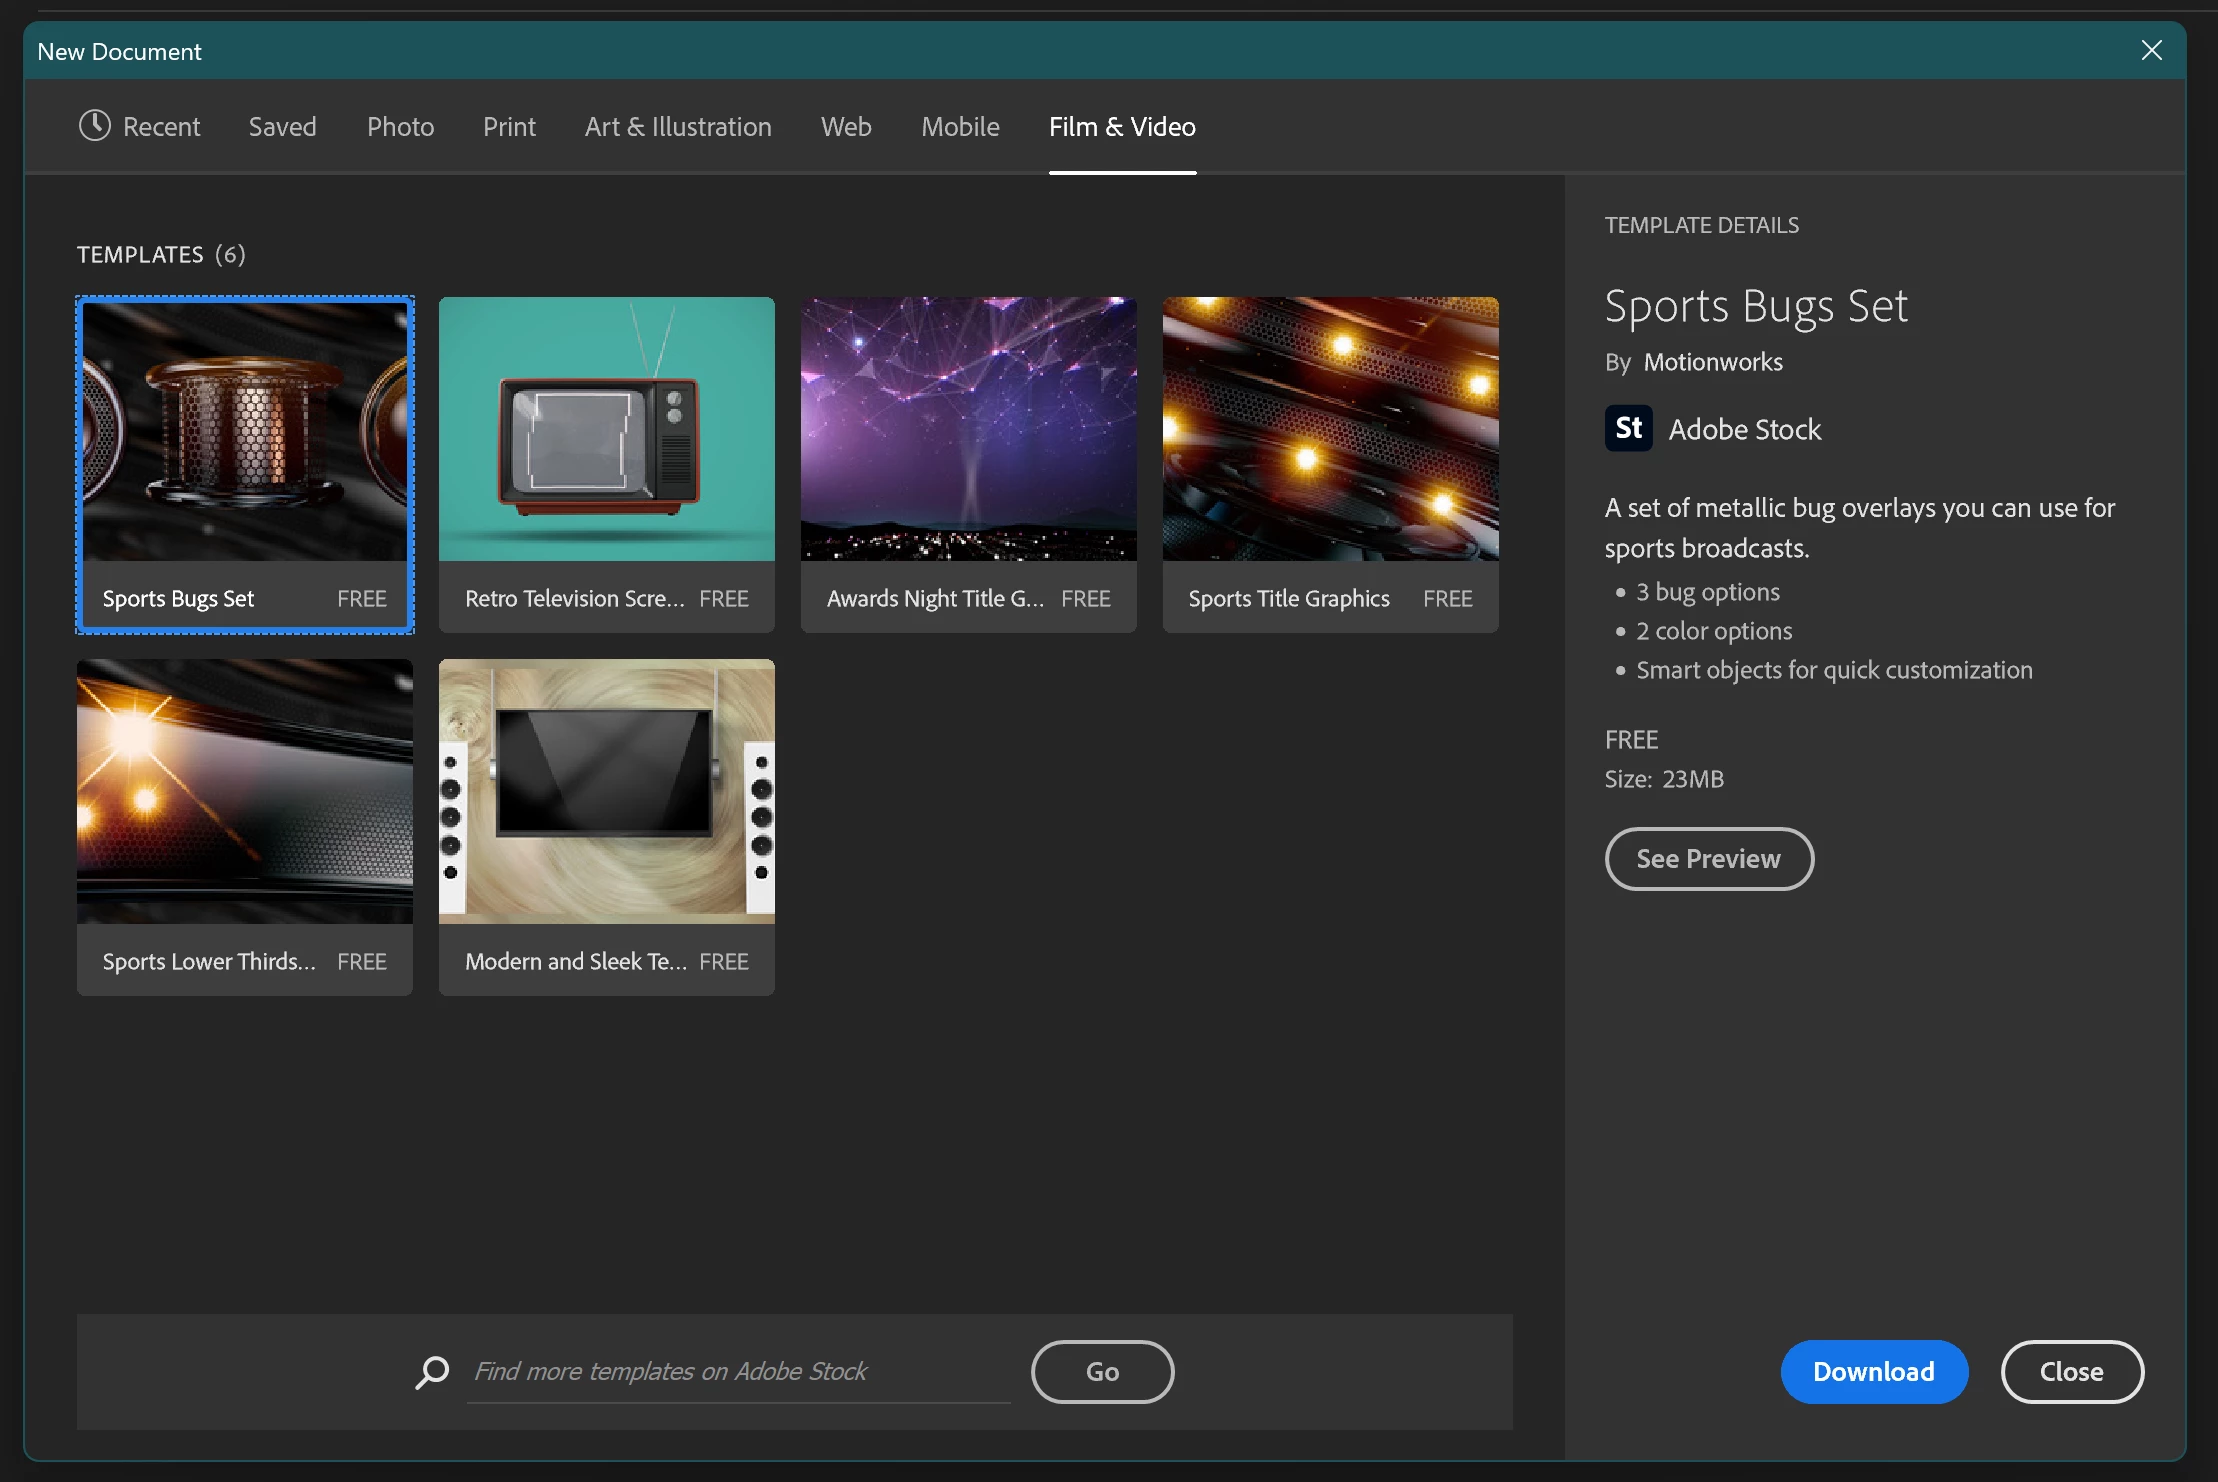Select Sports Title Graphics template
The image size is (2218, 1482).
pos(1330,430)
